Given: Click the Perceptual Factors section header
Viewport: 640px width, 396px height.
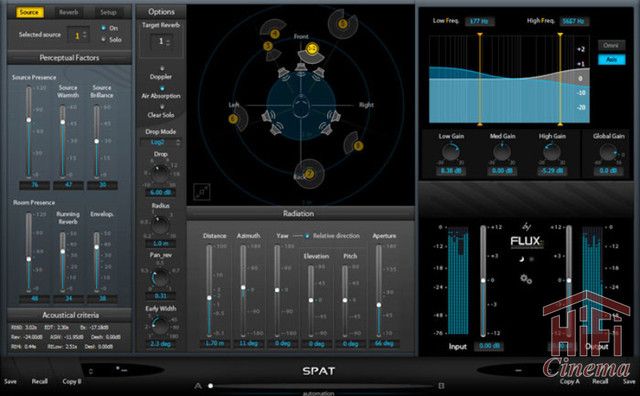Looking at the screenshot, I should pos(69,58).
